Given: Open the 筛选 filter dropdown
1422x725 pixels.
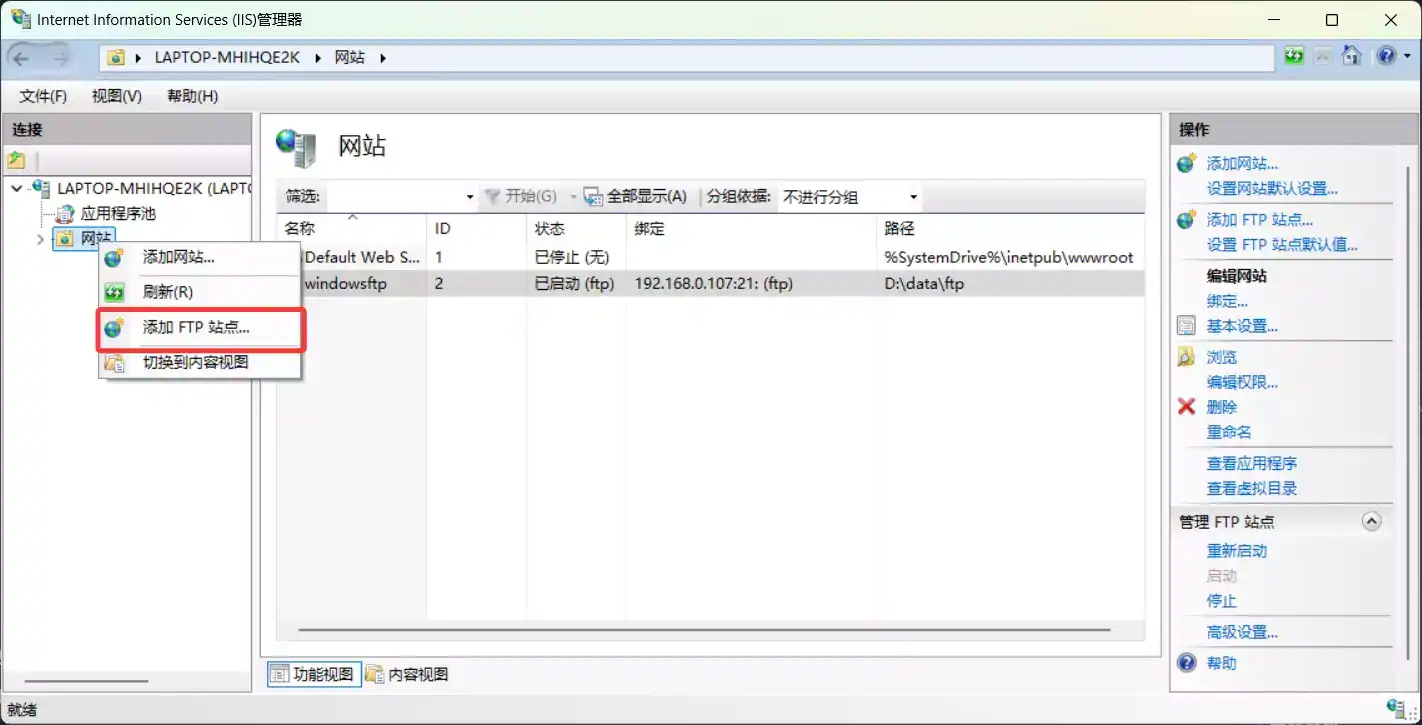Looking at the screenshot, I should 470,197.
